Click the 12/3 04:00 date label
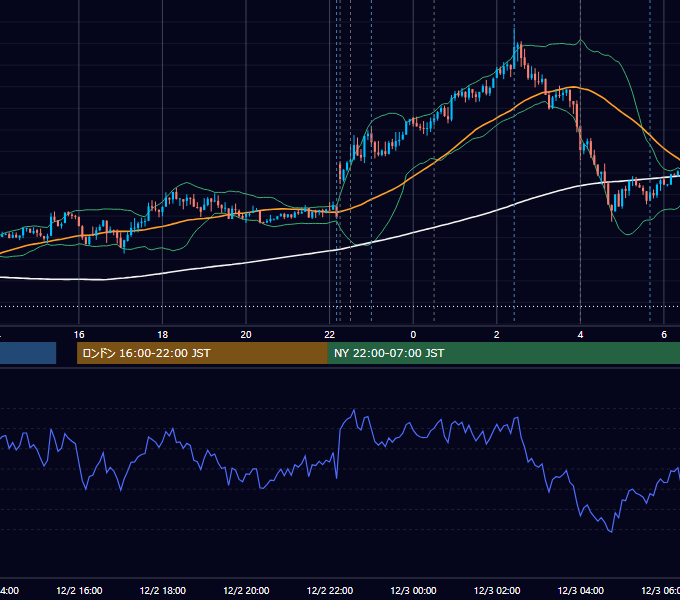The height and width of the screenshot is (600, 680). point(580,590)
